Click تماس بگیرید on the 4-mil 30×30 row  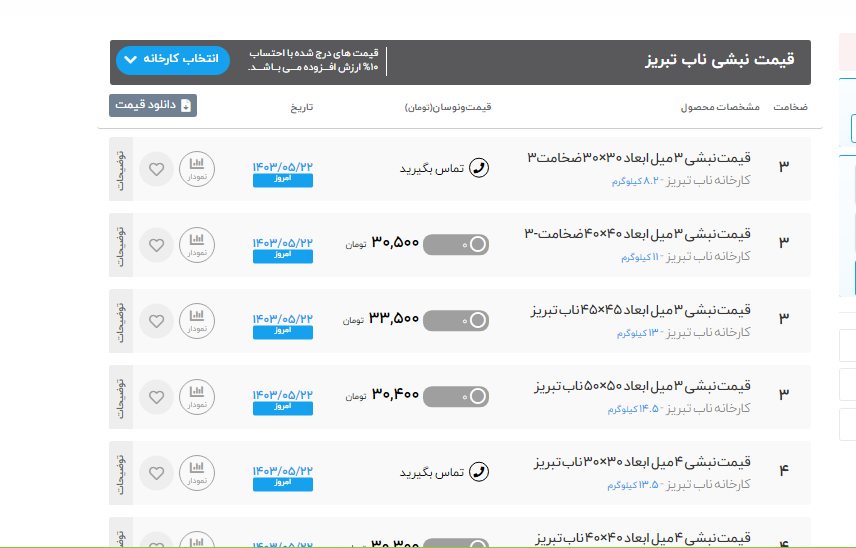(432, 473)
